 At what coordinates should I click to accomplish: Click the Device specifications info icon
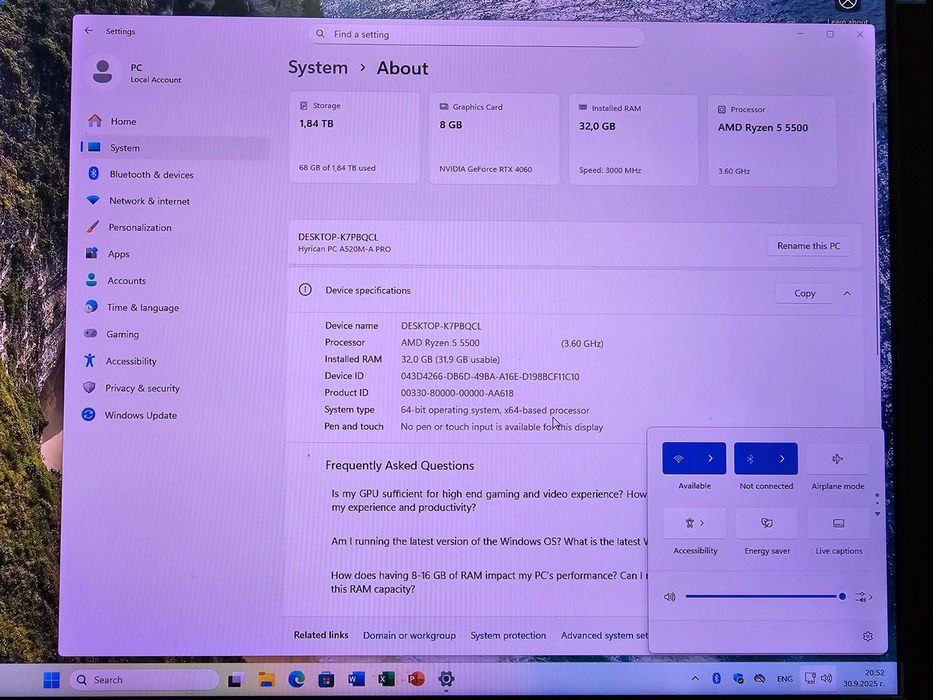pos(305,290)
